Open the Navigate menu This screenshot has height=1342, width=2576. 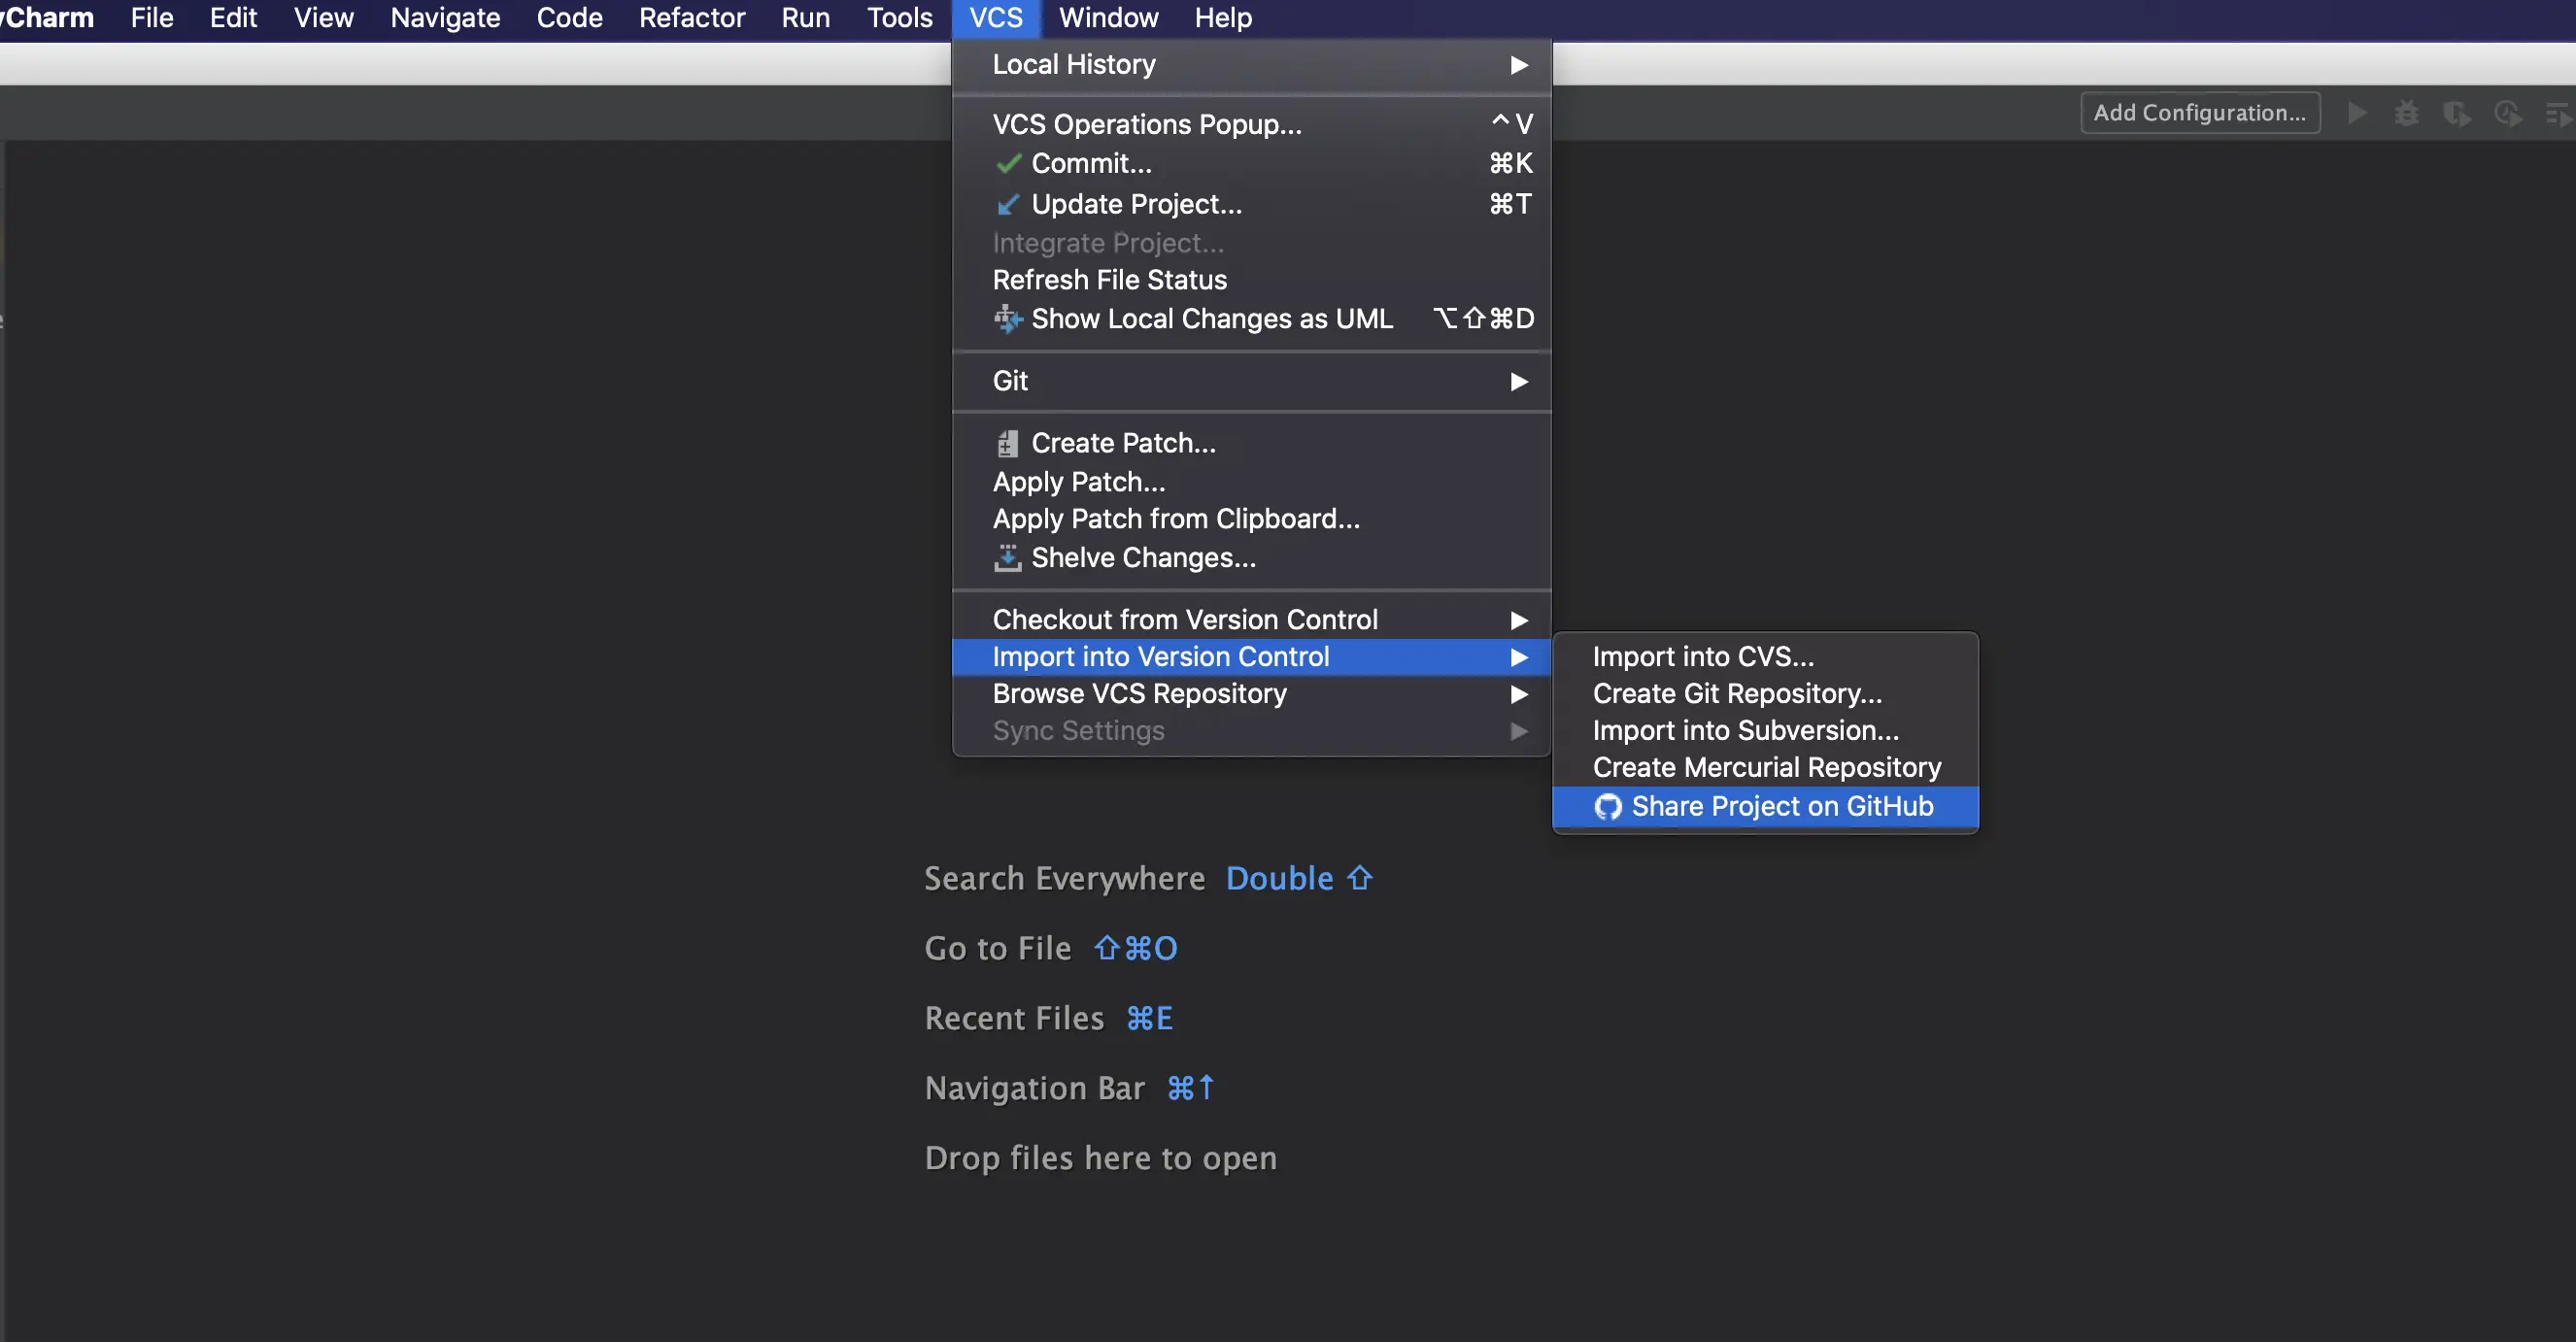(445, 18)
